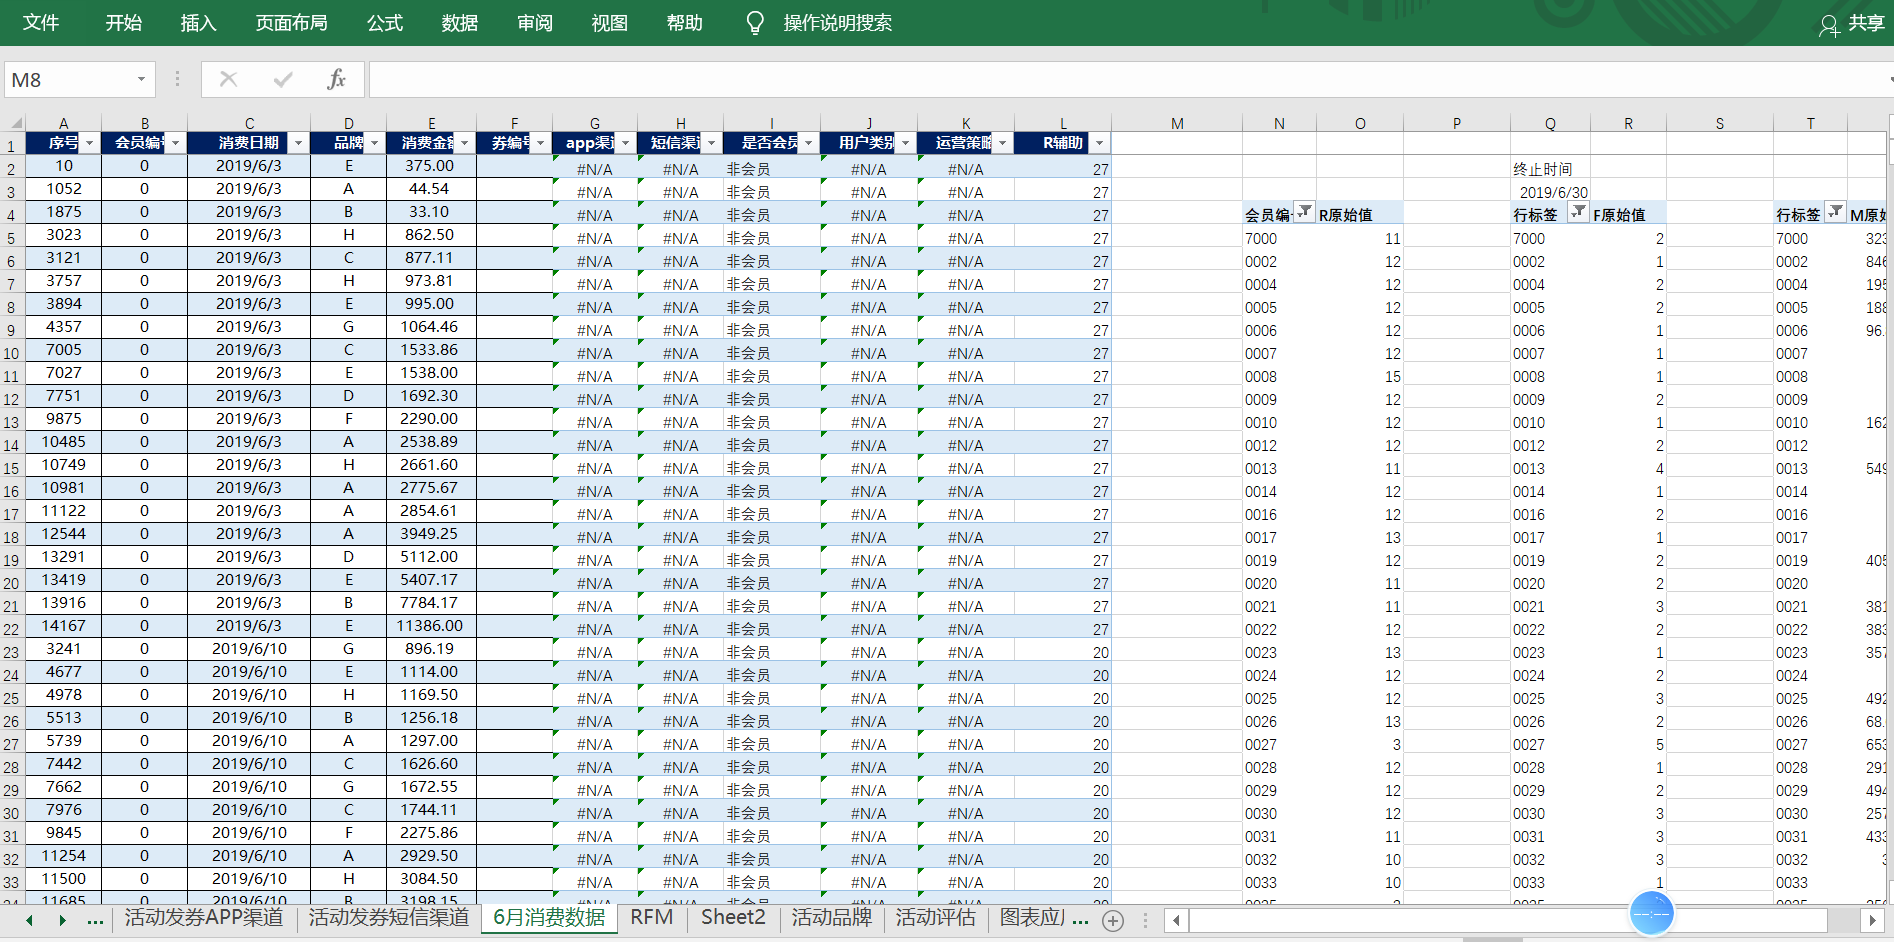The width and height of the screenshot is (1894, 942).
Task: Click the floating blue circle widget
Action: [1651, 913]
